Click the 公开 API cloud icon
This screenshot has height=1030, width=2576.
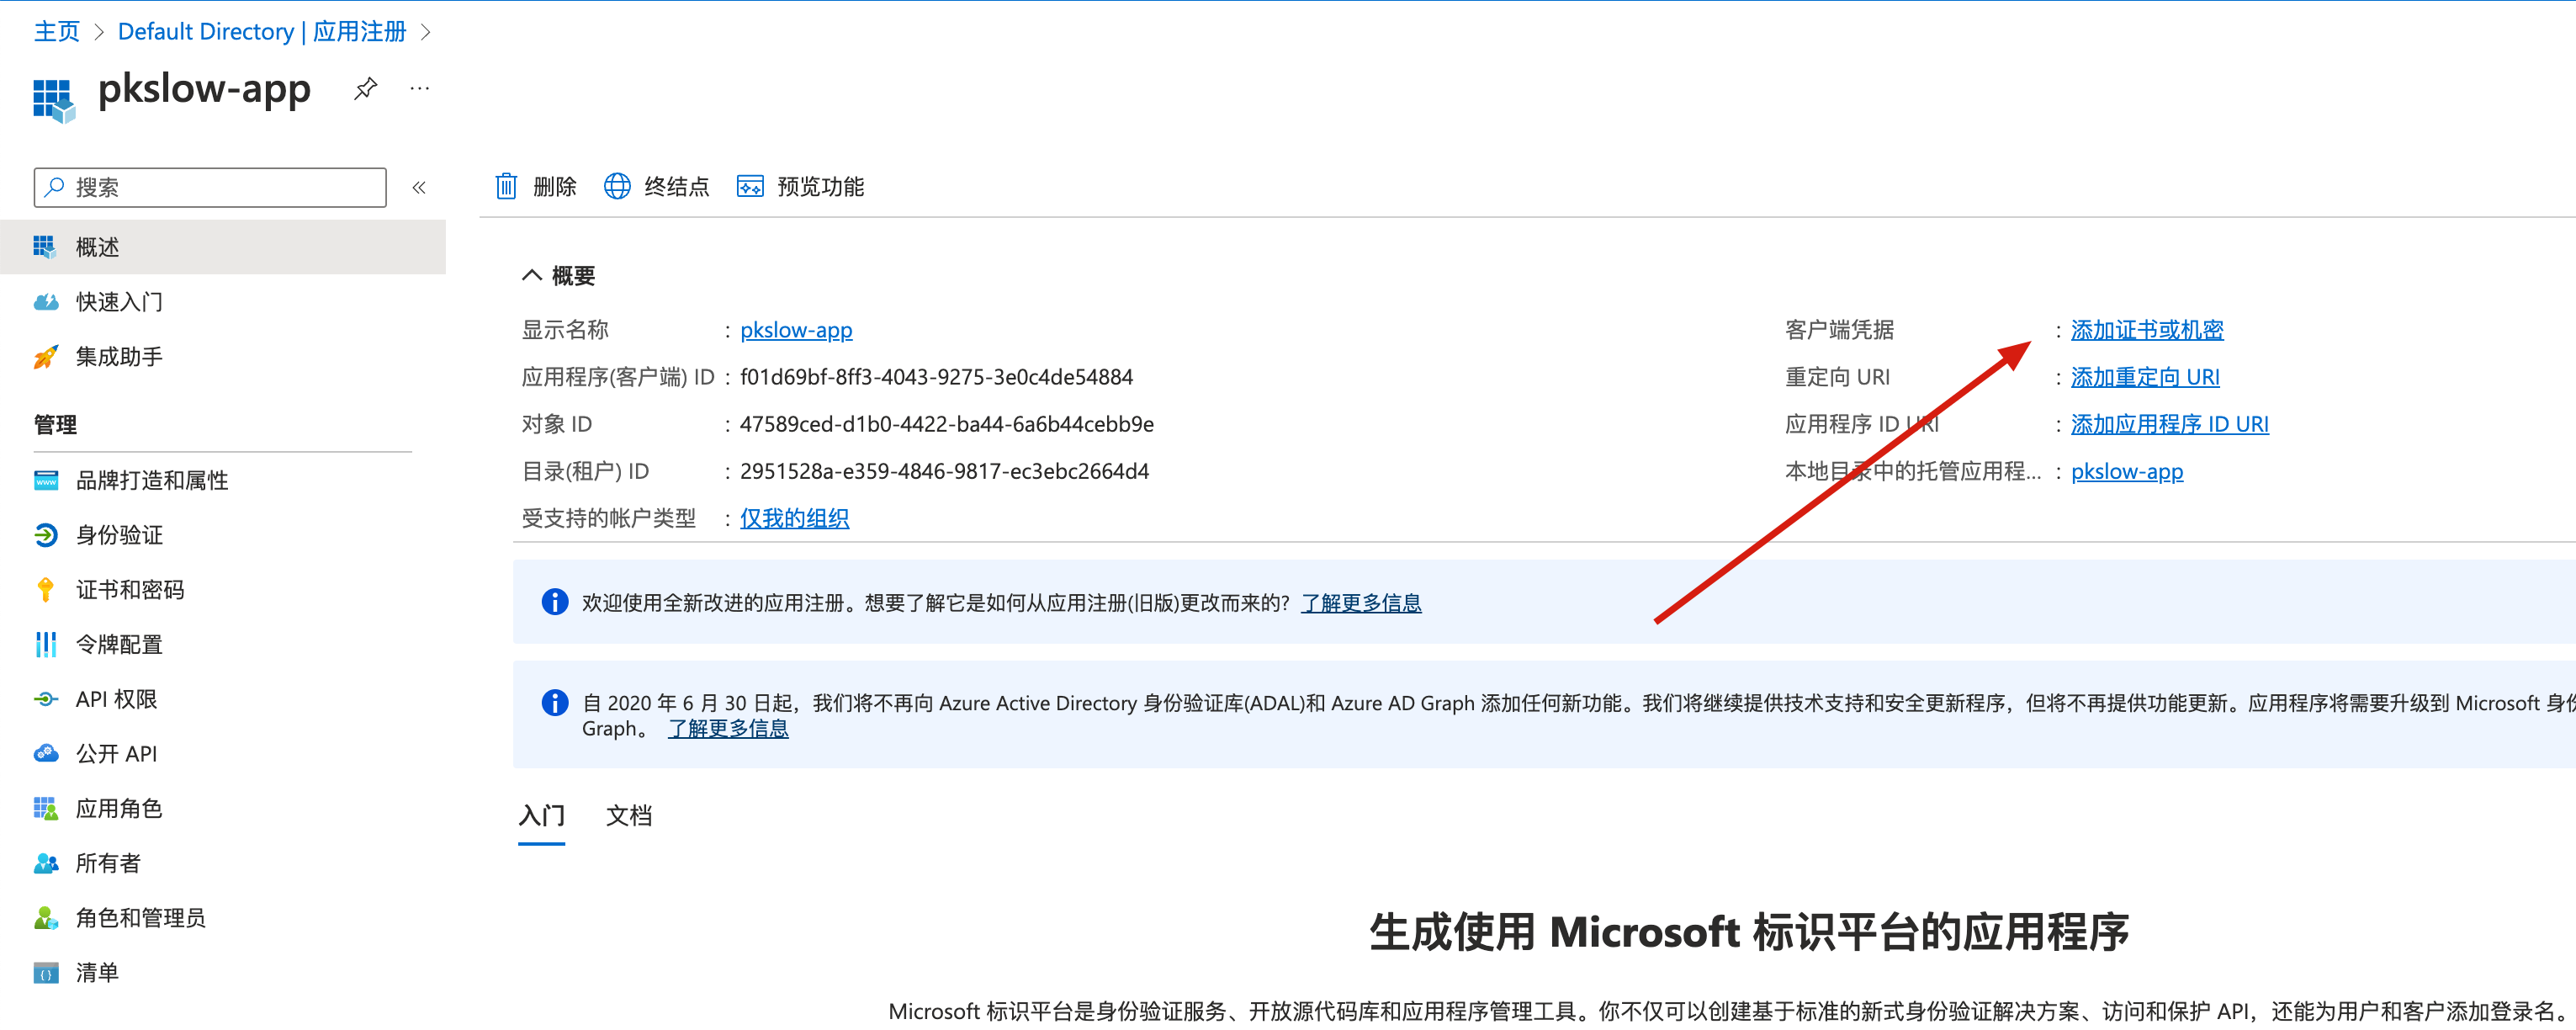click(46, 753)
